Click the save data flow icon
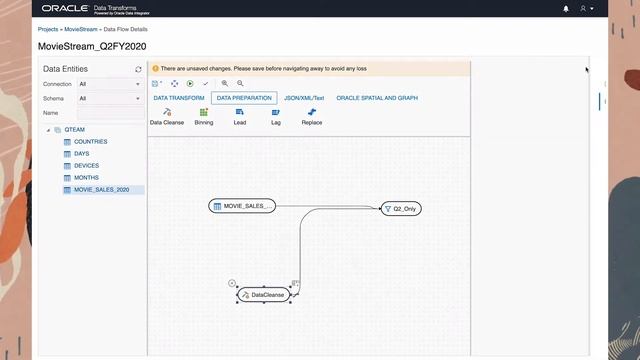 pyautogui.click(x=156, y=84)
